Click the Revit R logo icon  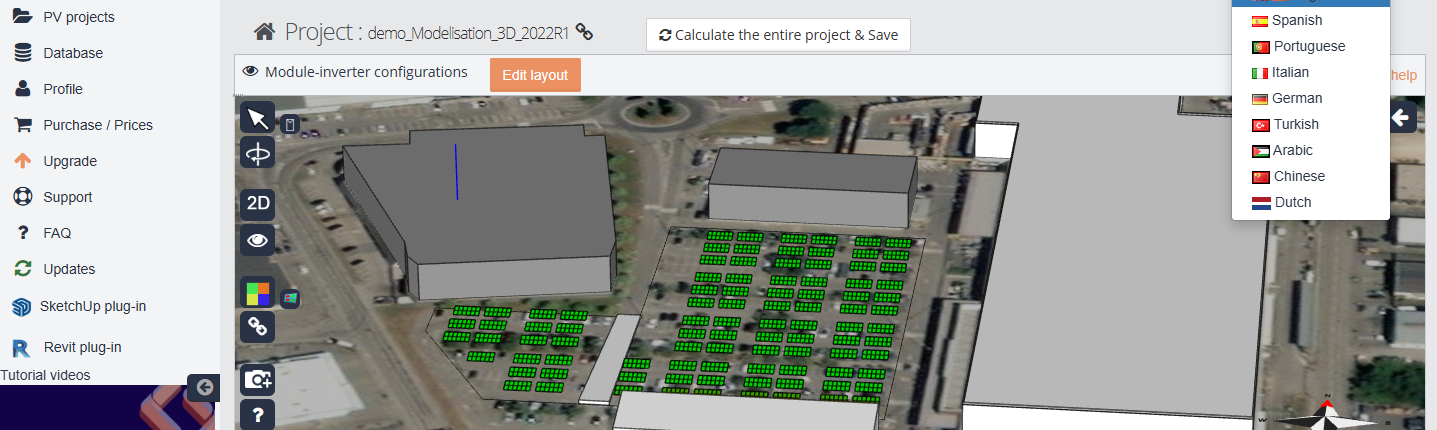pyautogui.click(x=21, y=348)
